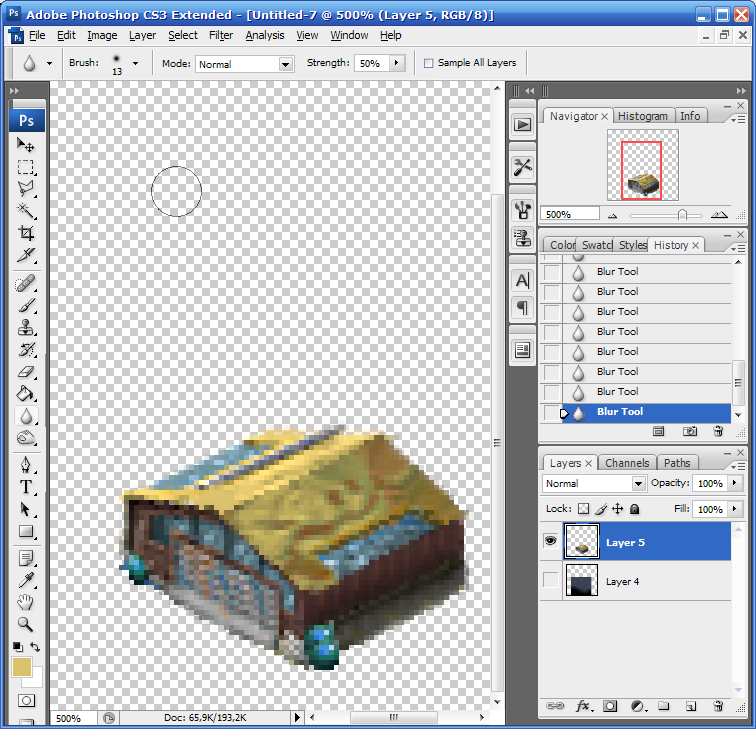Toggle Quick Mask mode

[x=26, y=701]
